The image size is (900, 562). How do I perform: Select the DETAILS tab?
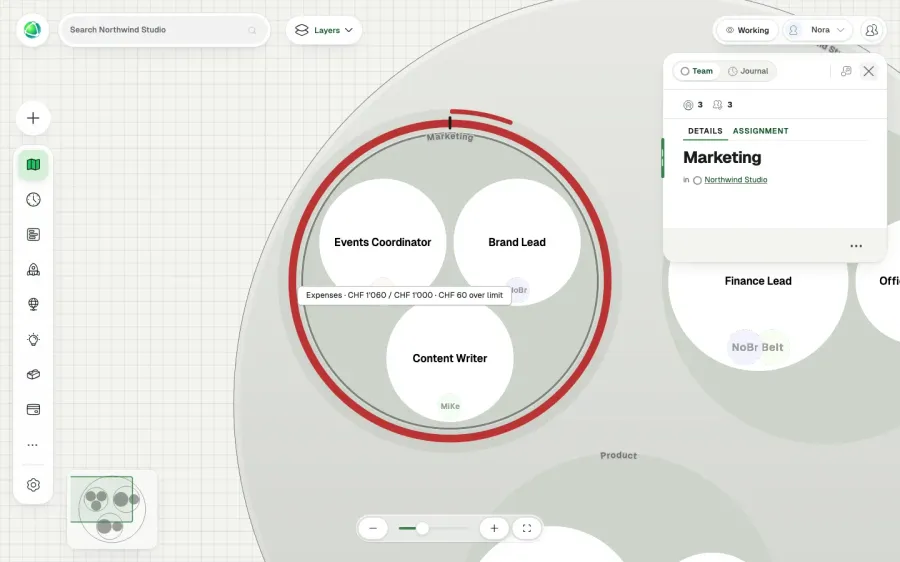705,131
